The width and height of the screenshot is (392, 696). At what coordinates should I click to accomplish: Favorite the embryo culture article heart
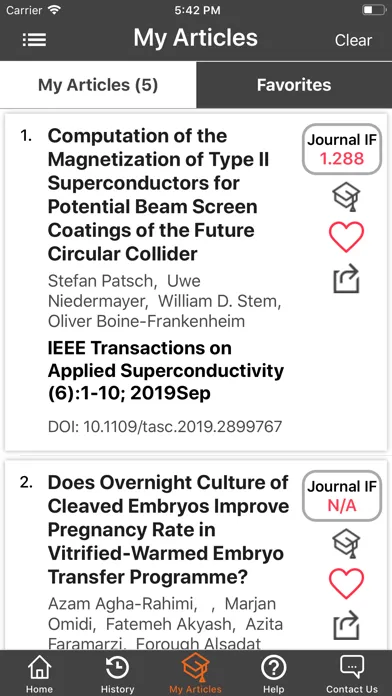(x=346, y=584)
